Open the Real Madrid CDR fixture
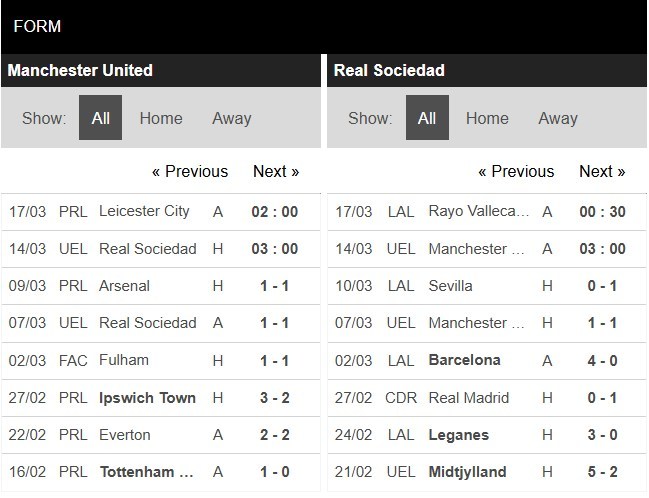 (487, 398)
